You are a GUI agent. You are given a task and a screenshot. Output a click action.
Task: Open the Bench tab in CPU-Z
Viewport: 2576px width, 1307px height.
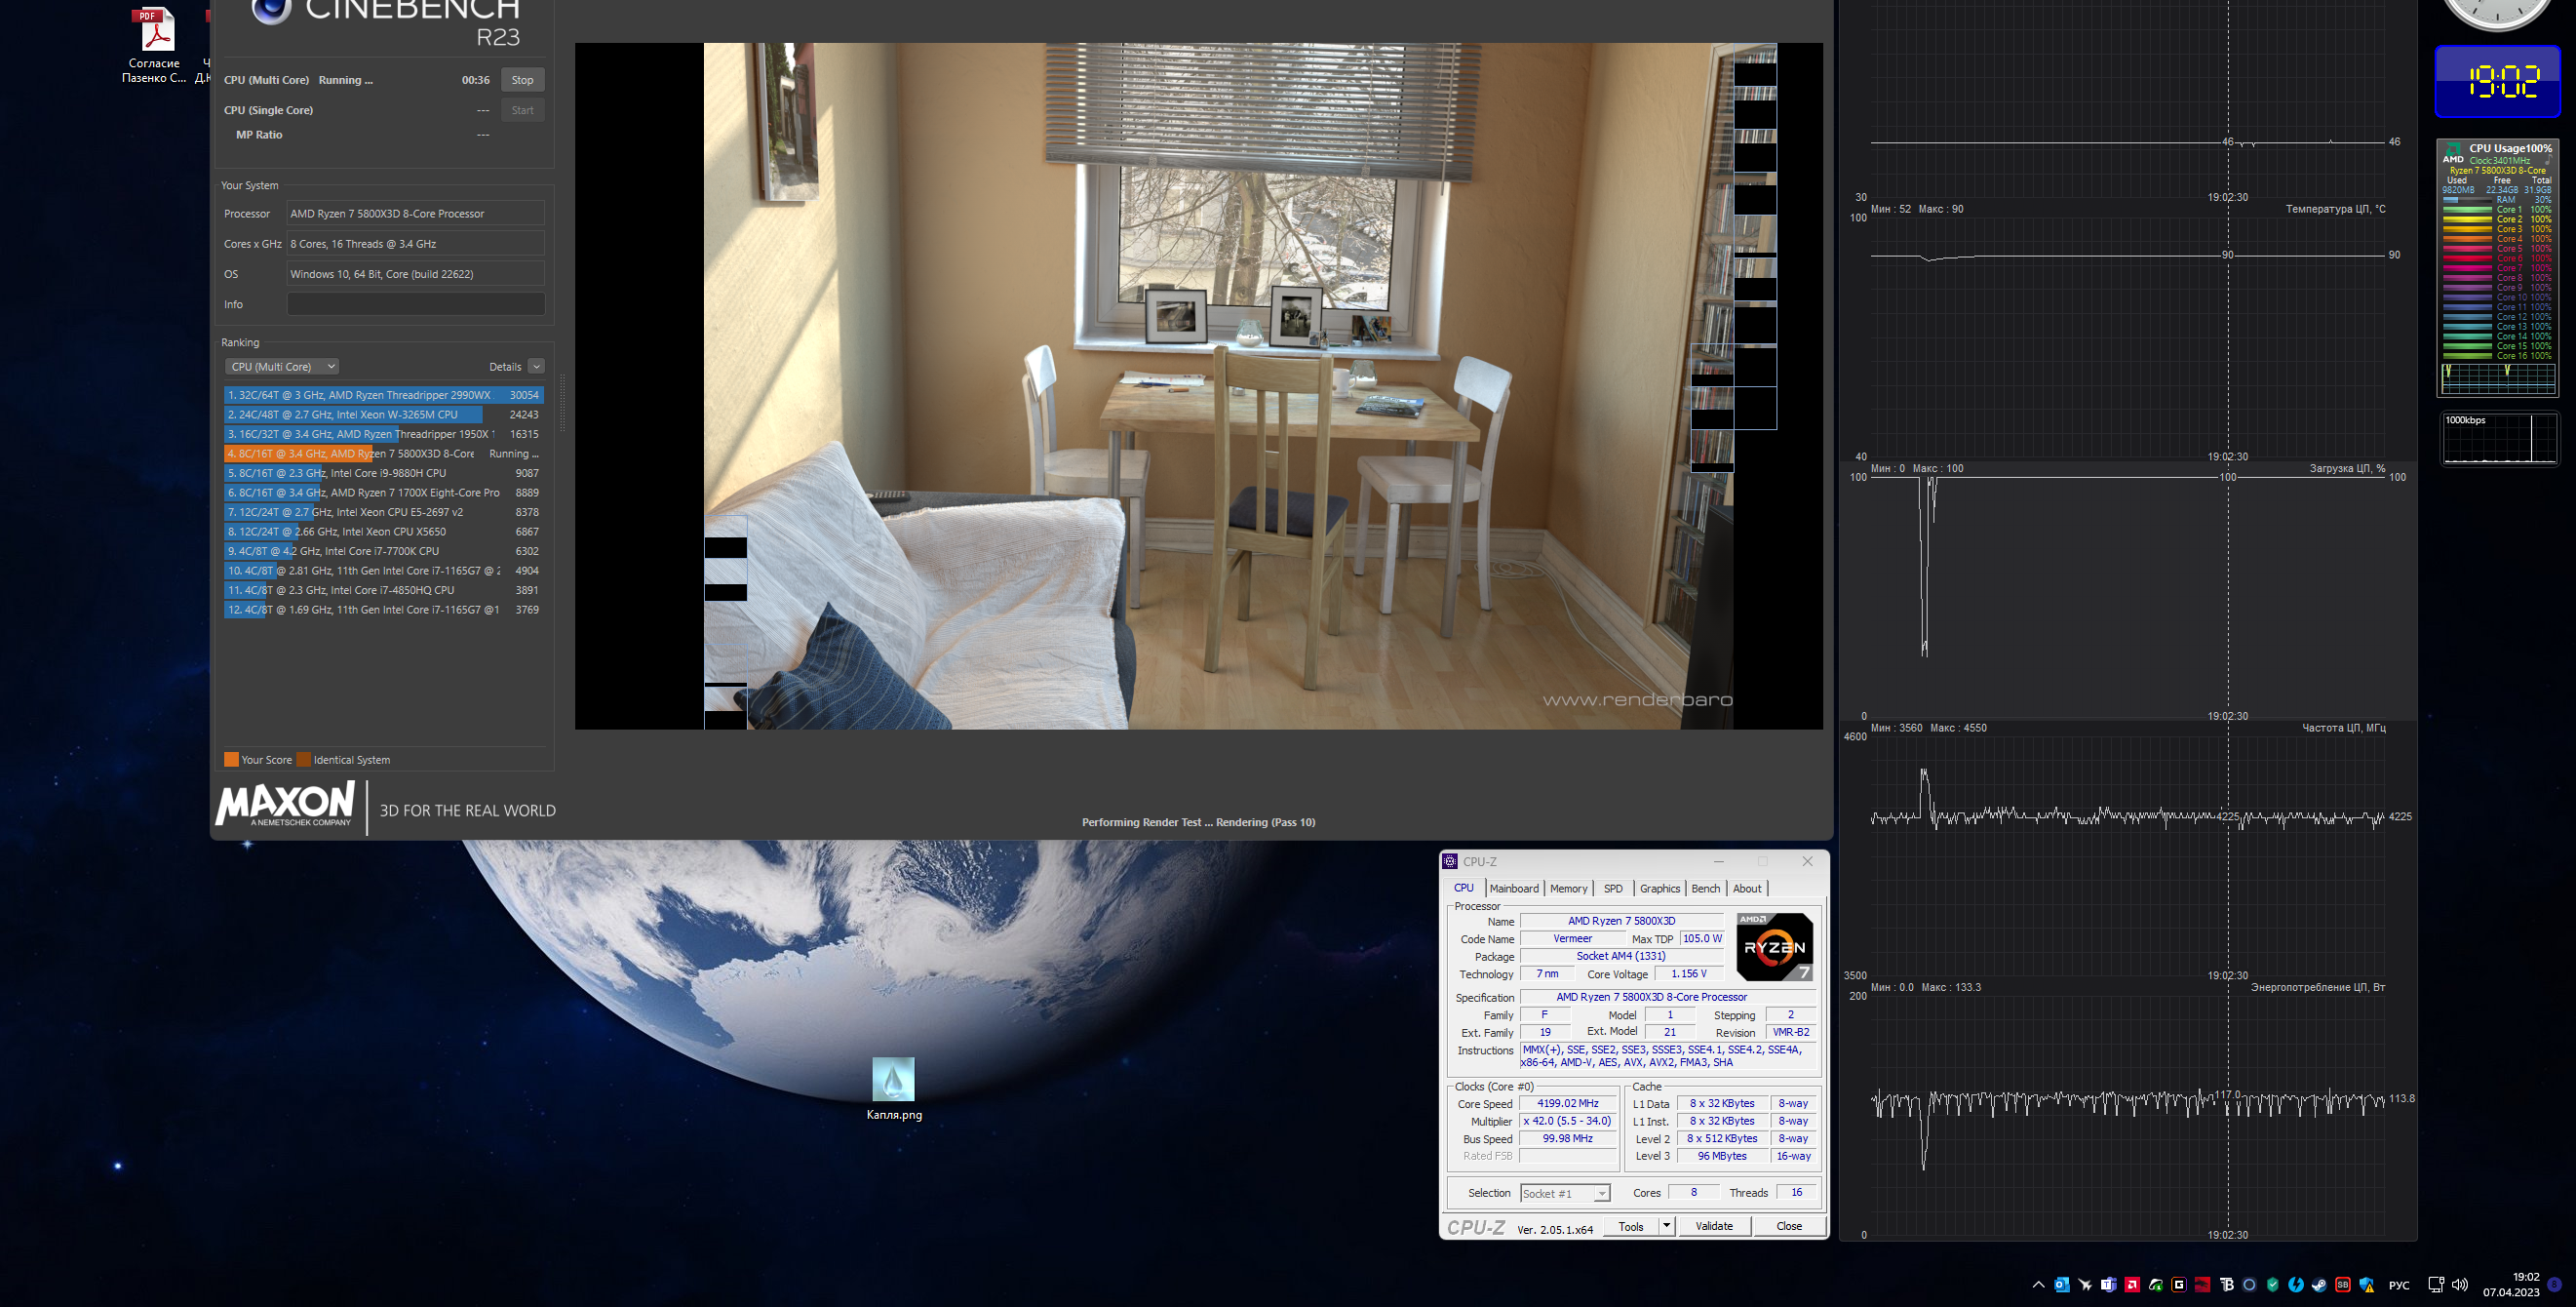pyautogui.click(x=1705, y=888)
